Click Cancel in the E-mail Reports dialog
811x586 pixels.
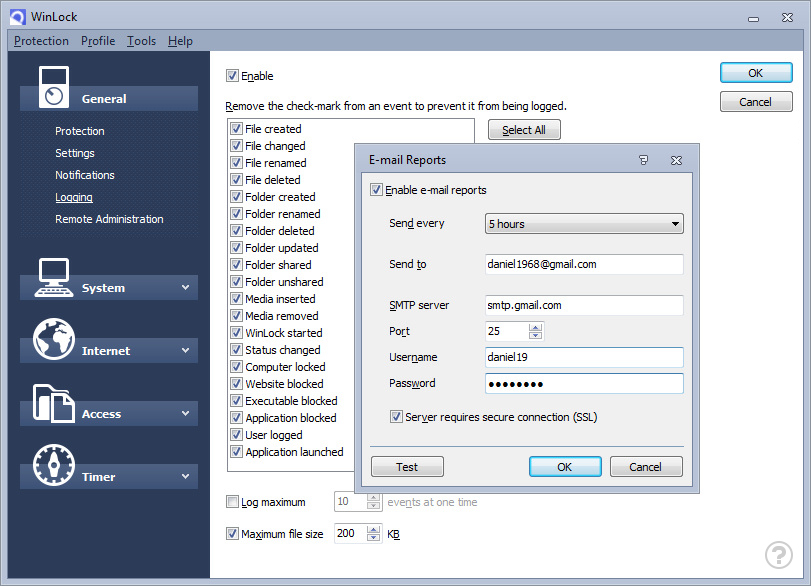coord(645,467)
